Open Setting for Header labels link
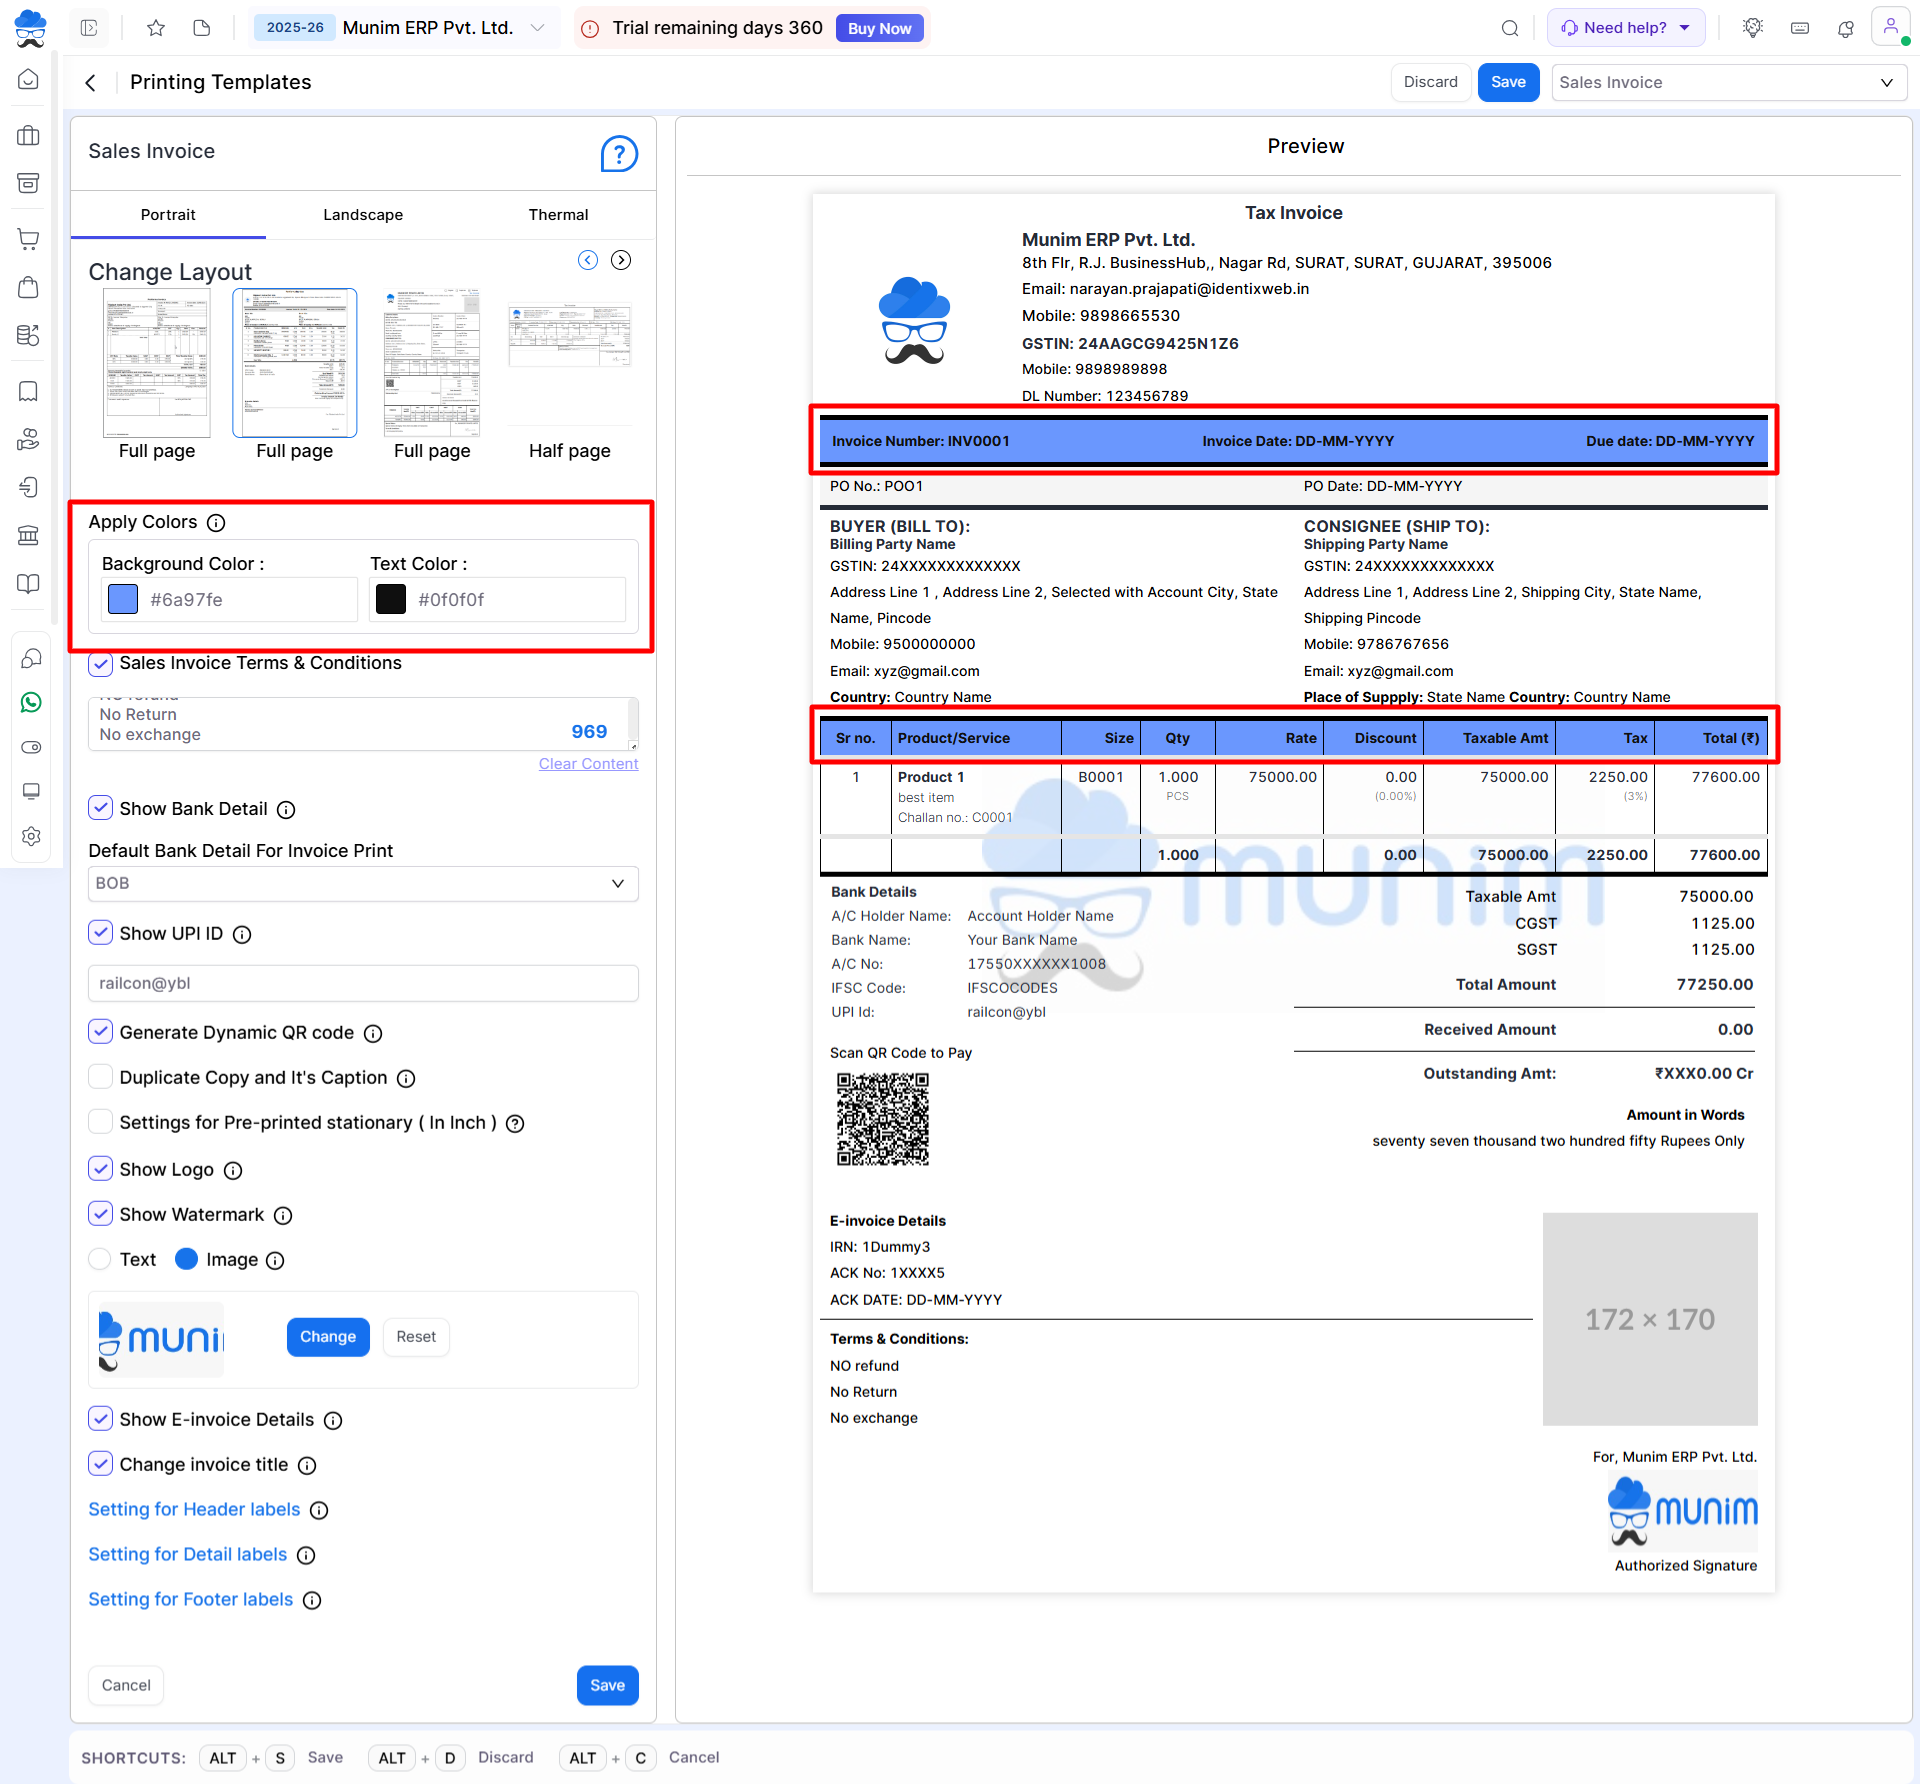The height and width of the screenshot is (1786, 1920). tap(194, 1510)
